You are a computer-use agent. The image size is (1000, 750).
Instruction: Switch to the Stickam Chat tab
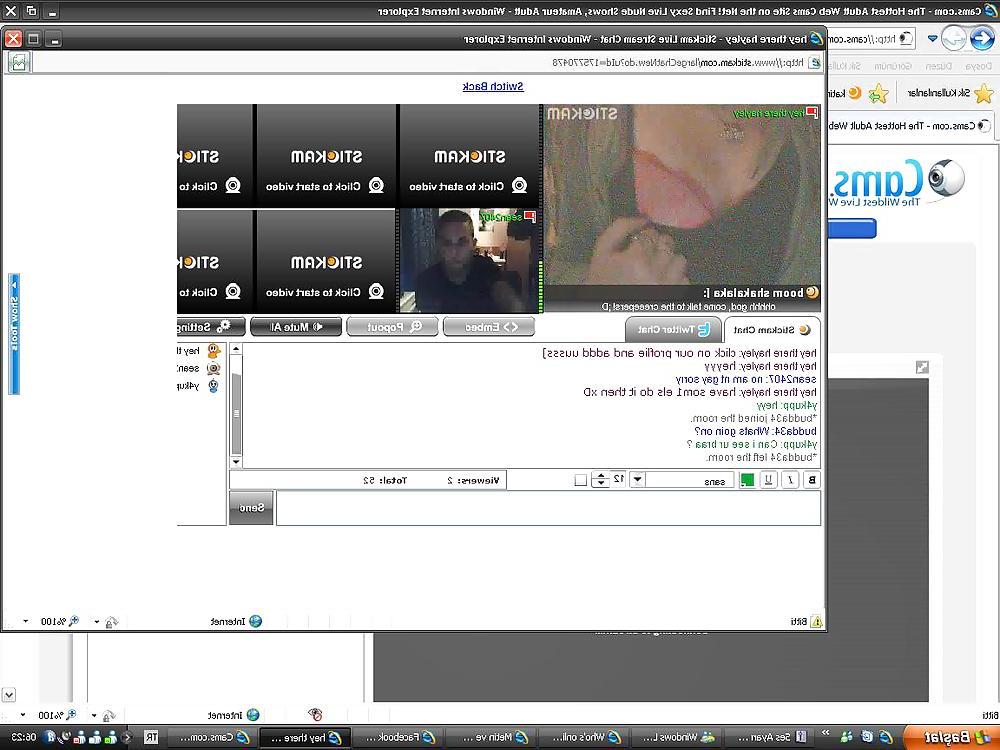(x=771, y=330)
